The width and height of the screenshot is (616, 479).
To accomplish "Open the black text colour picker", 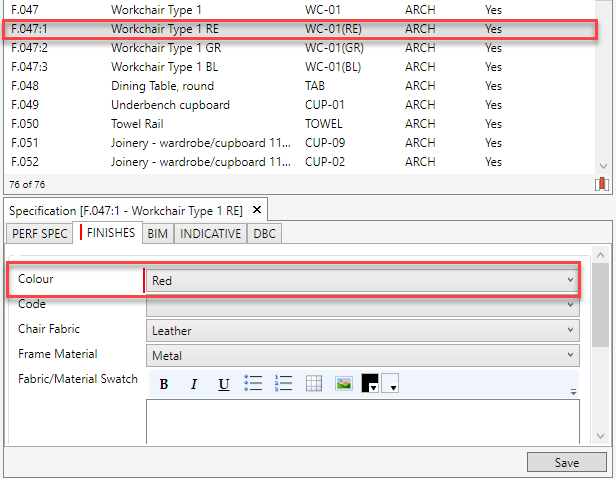I will [x=370, y=384].
